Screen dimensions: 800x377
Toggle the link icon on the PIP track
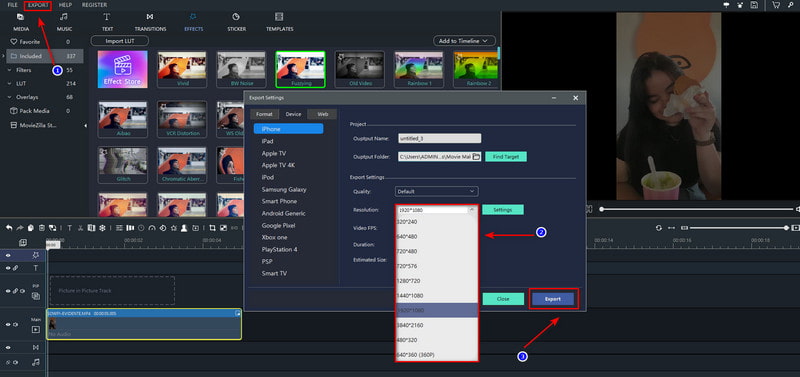(15, 291)
